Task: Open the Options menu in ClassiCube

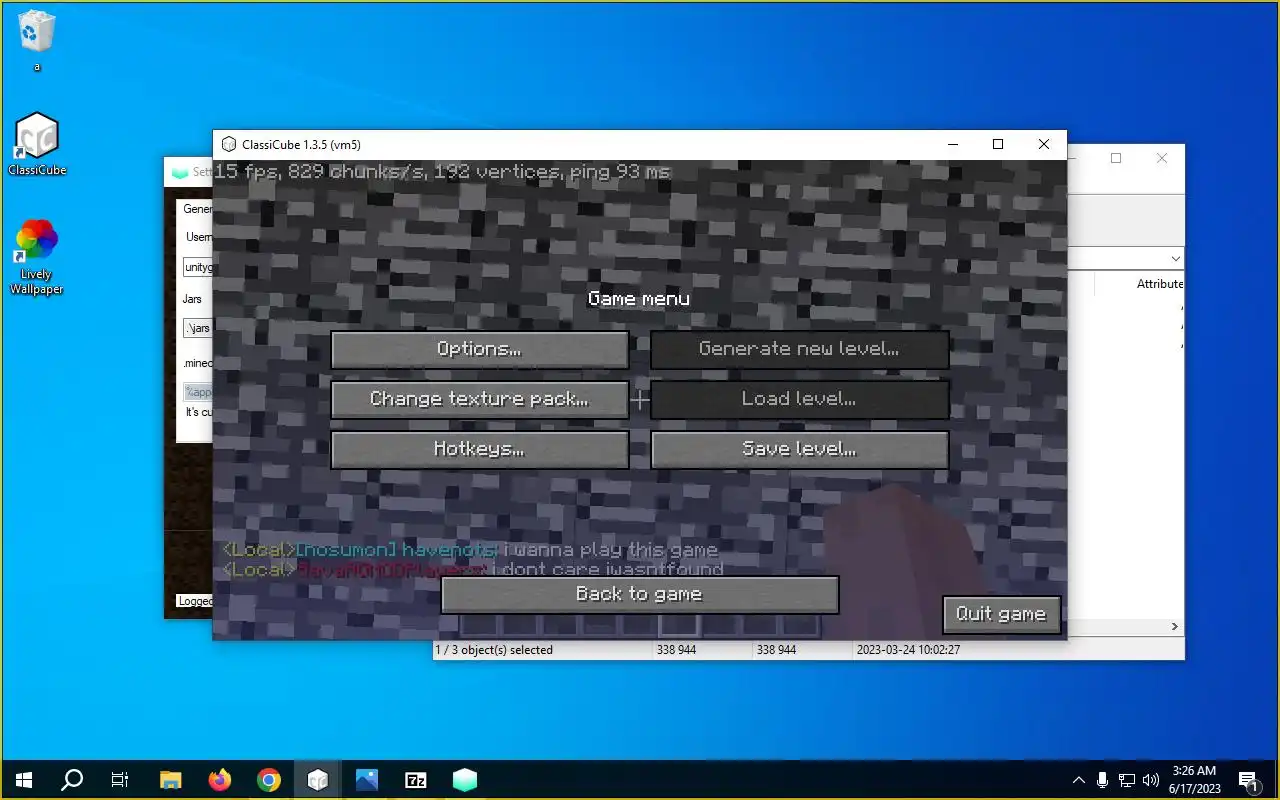Action: (480, 350)
